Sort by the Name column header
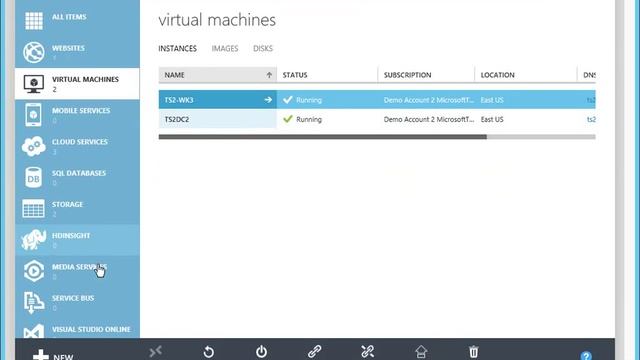The height and width of the screenshot is (360, 640). point(218,75)
